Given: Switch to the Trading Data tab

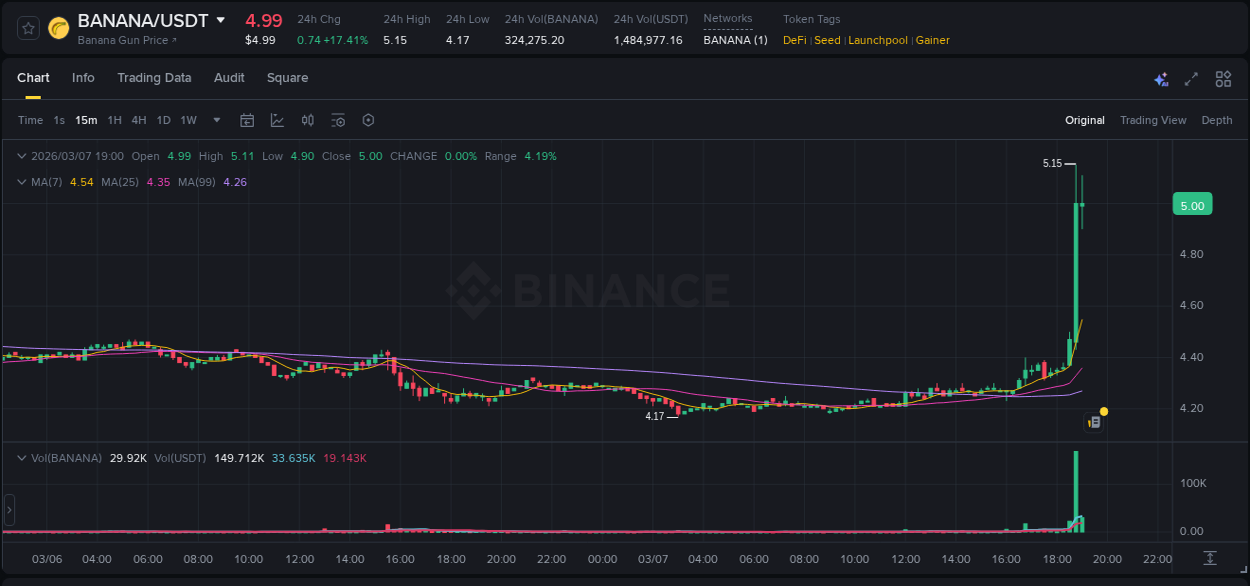Looking at the screenshot, I should click(154, 78).
